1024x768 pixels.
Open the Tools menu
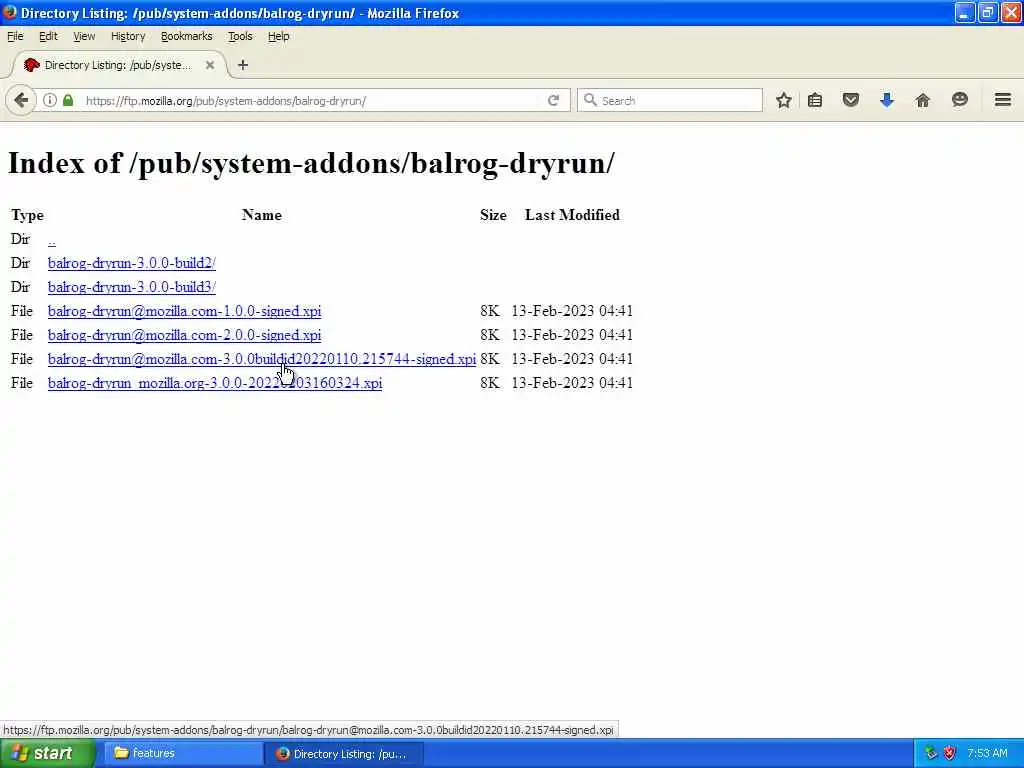pos(240,37)
